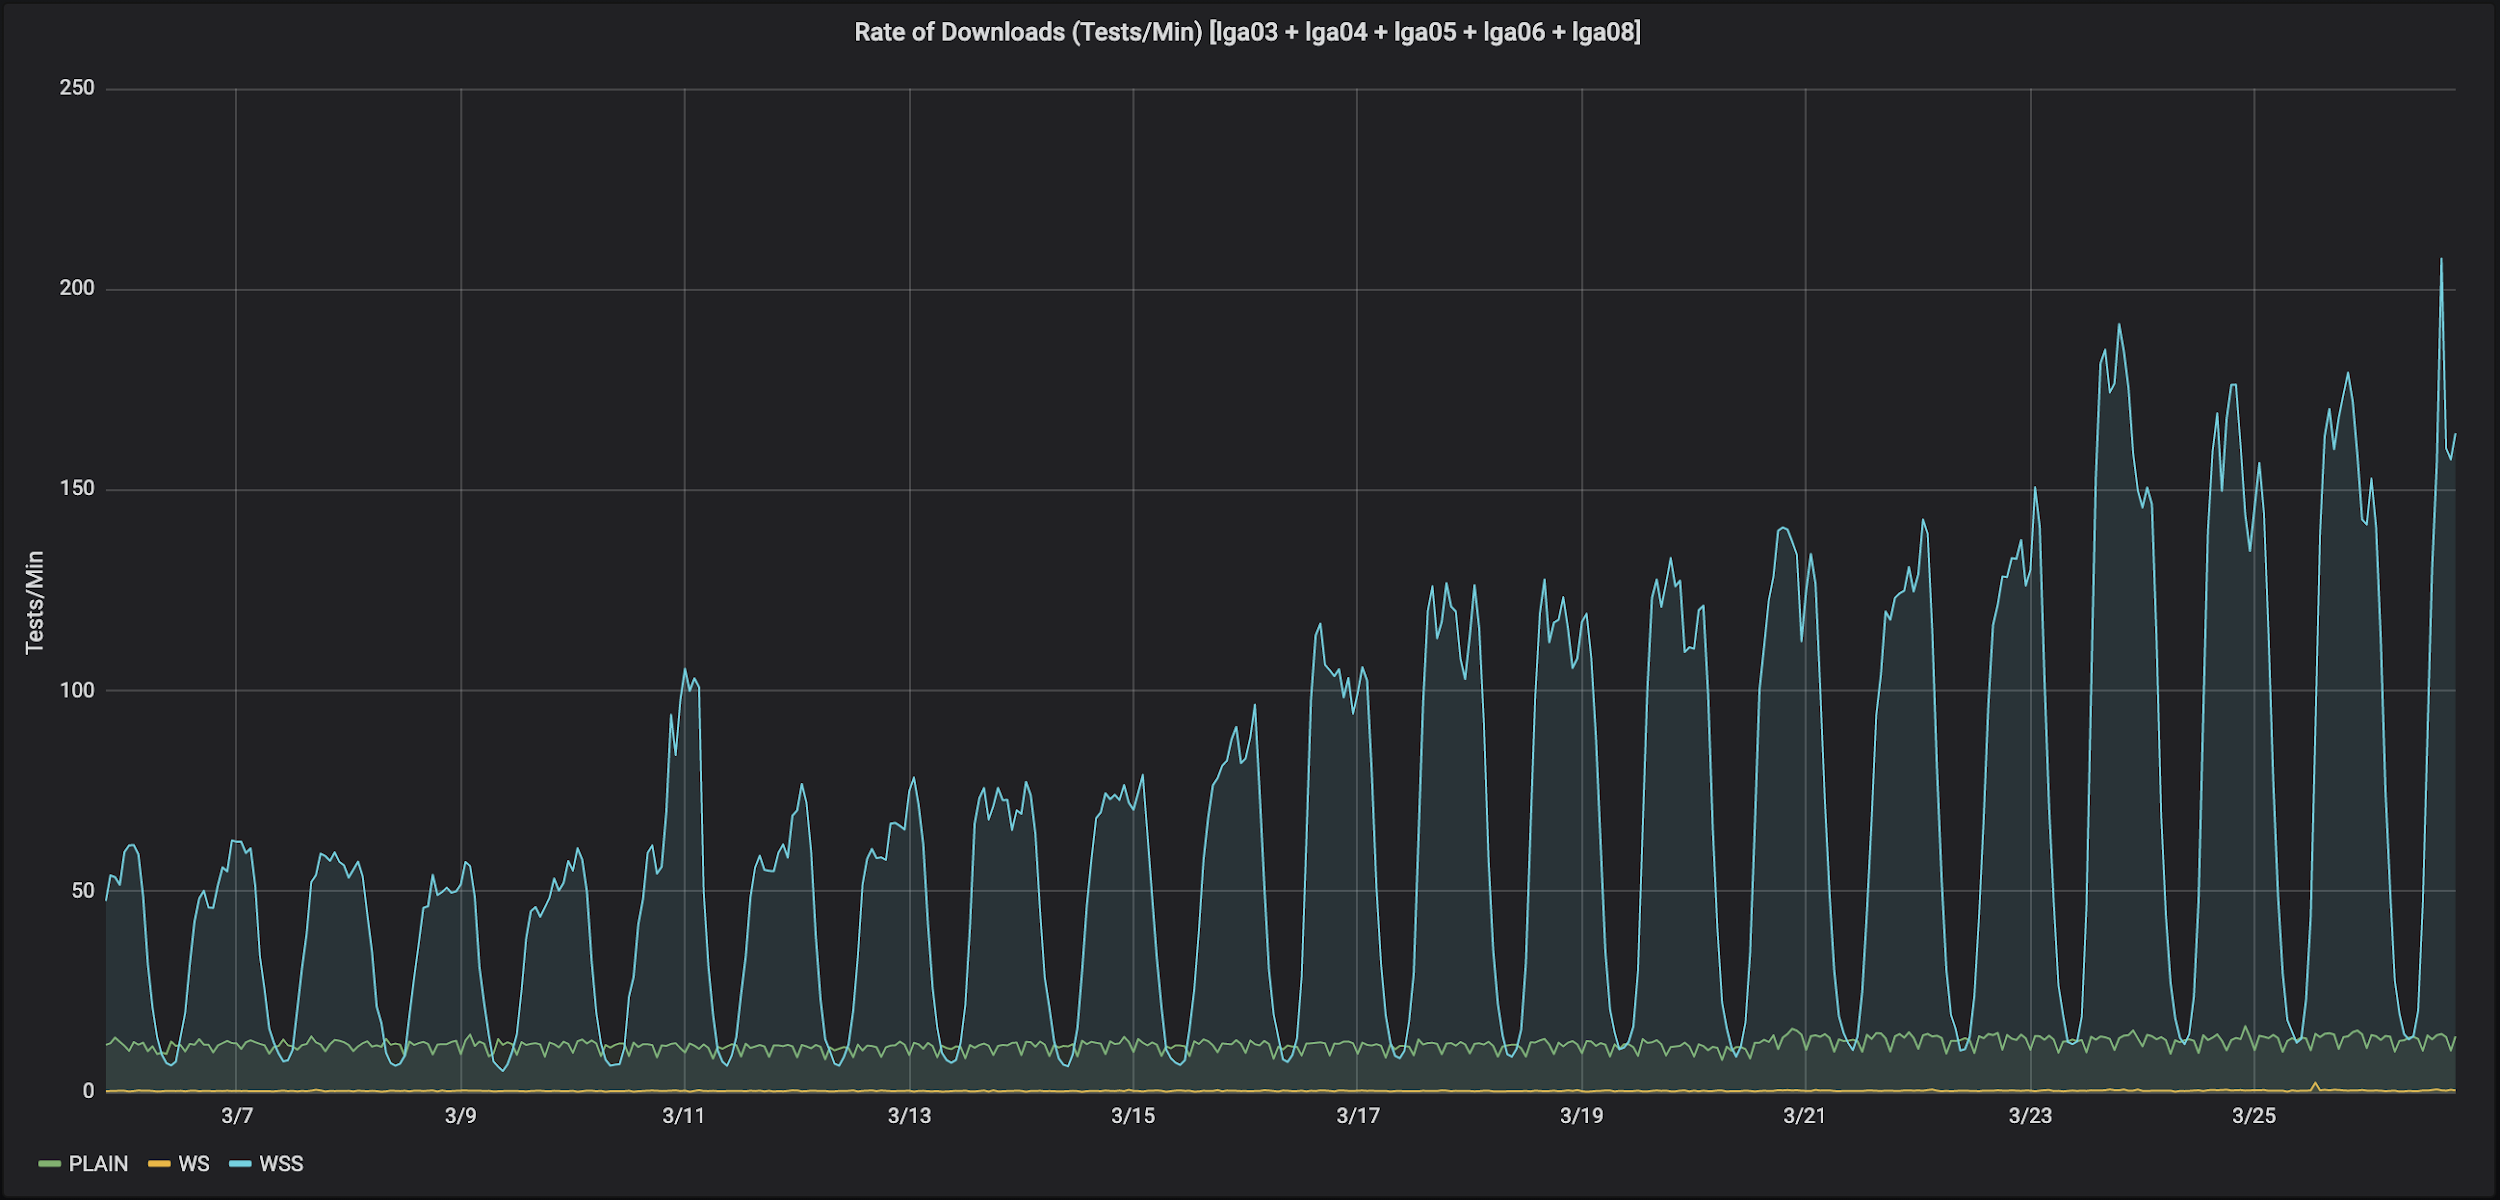Click the 3/7 x-axis date label
This screenshot has width=2500, height=1200.
pos(237,1116)
